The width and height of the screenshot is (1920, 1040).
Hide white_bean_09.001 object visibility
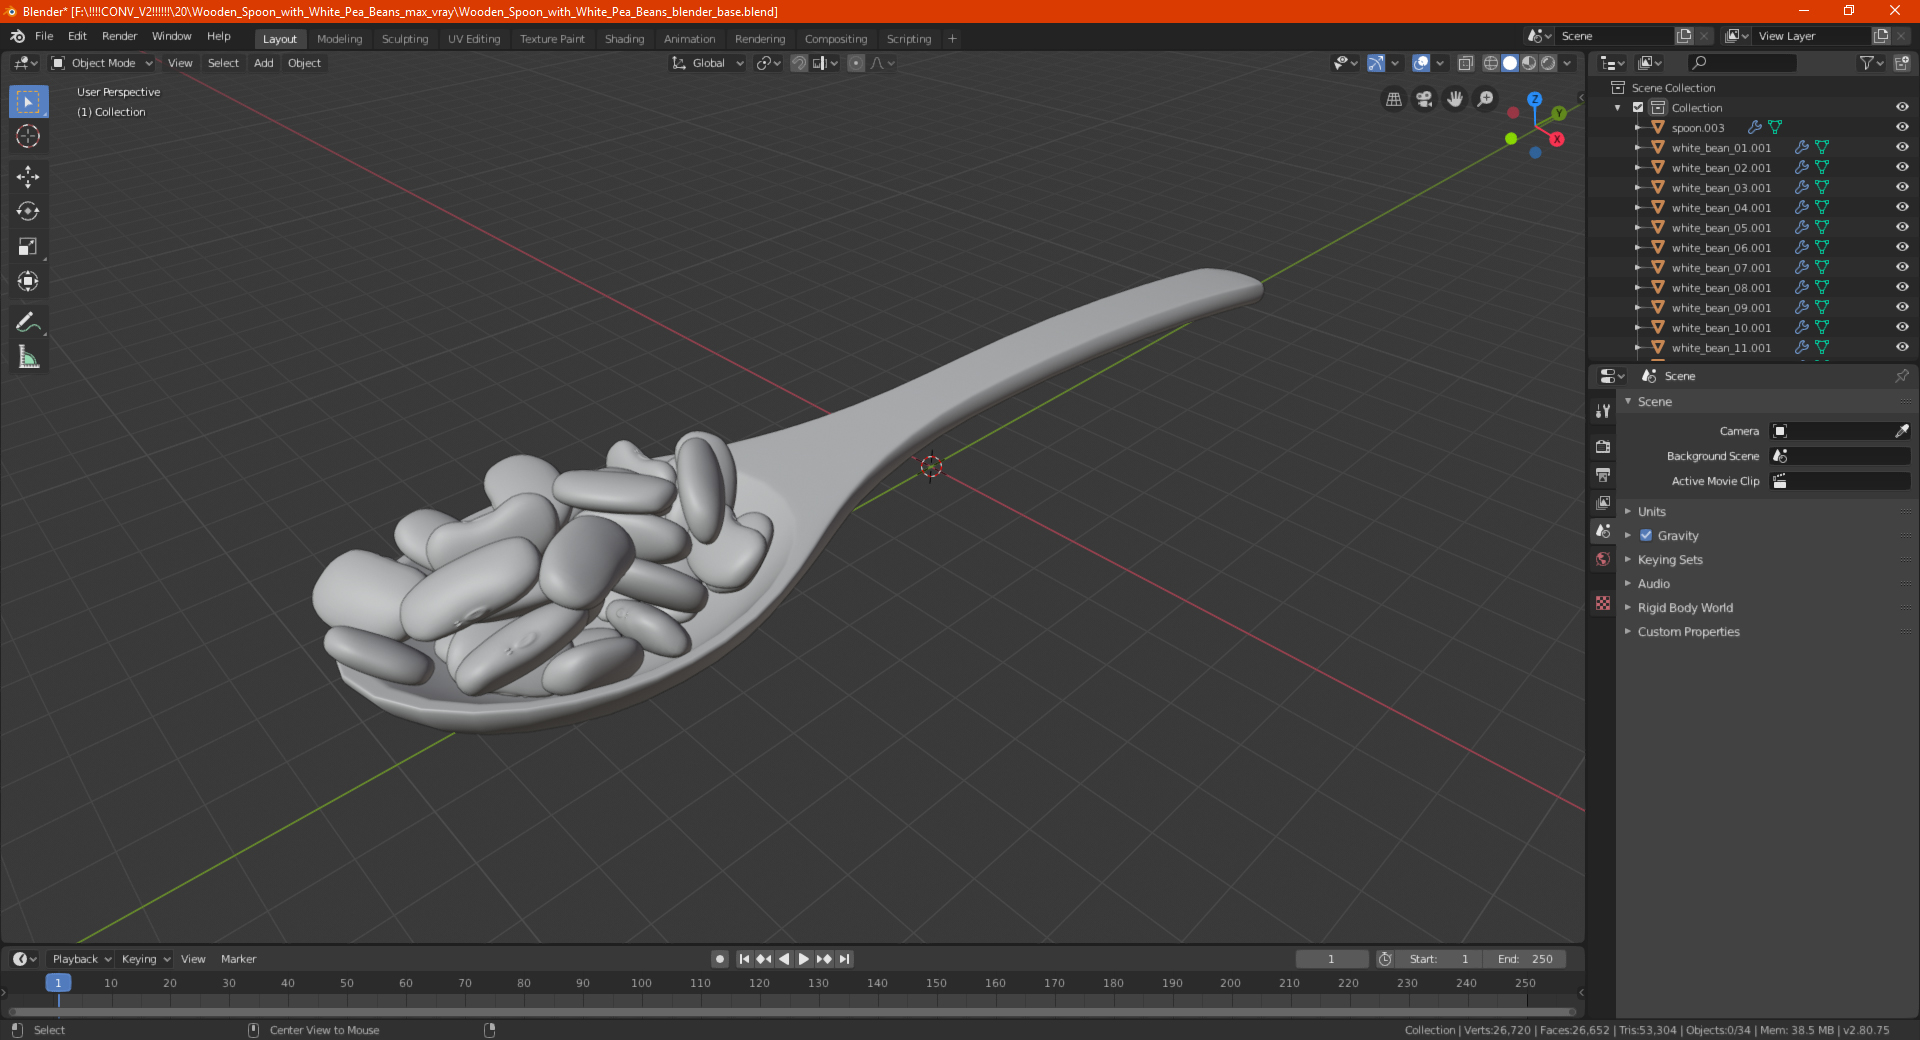[1902, 308]
